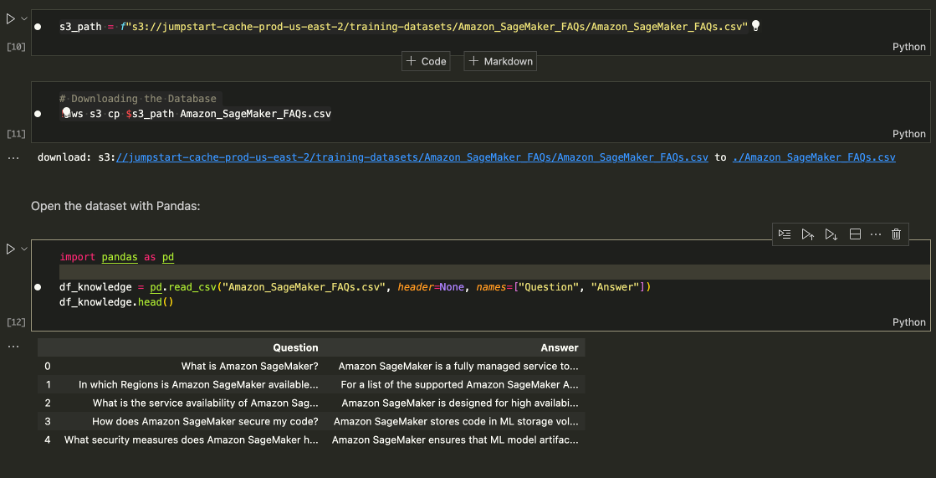This screenshot has width=936, height=478.
Task: Click the Answer column header
Action: 559,347
